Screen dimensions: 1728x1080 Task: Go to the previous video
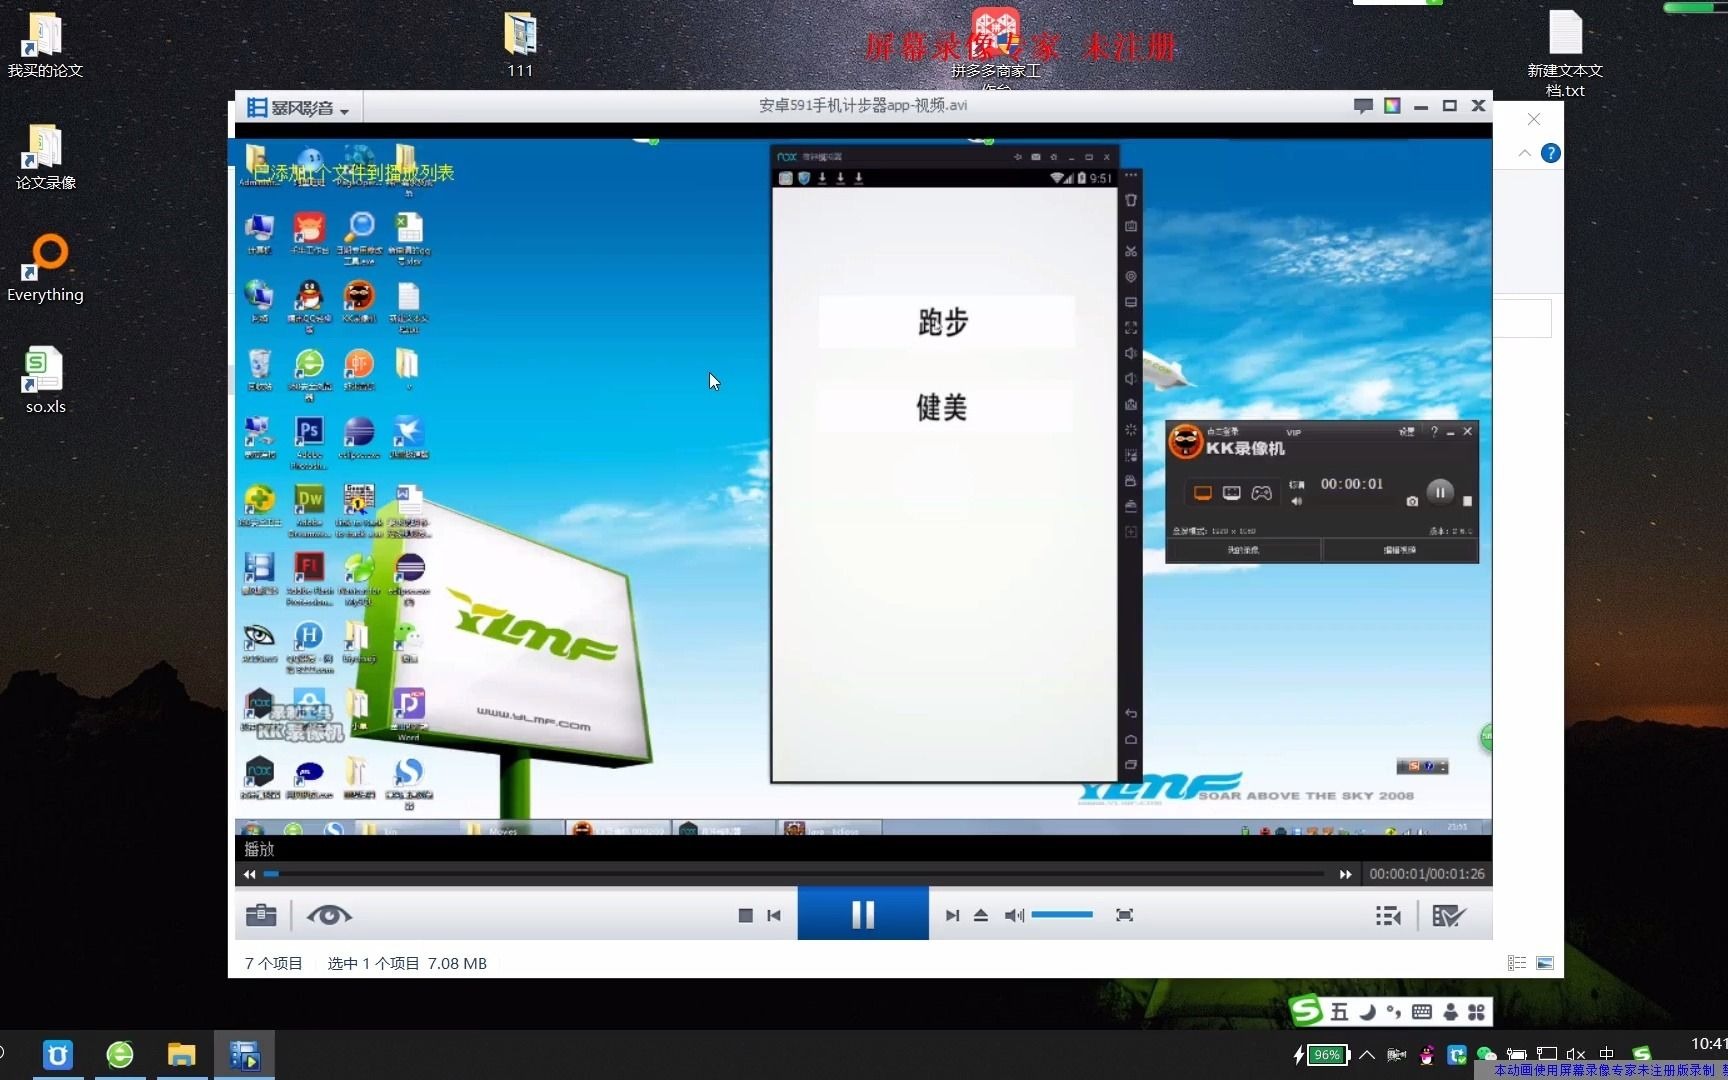[774, 915]
